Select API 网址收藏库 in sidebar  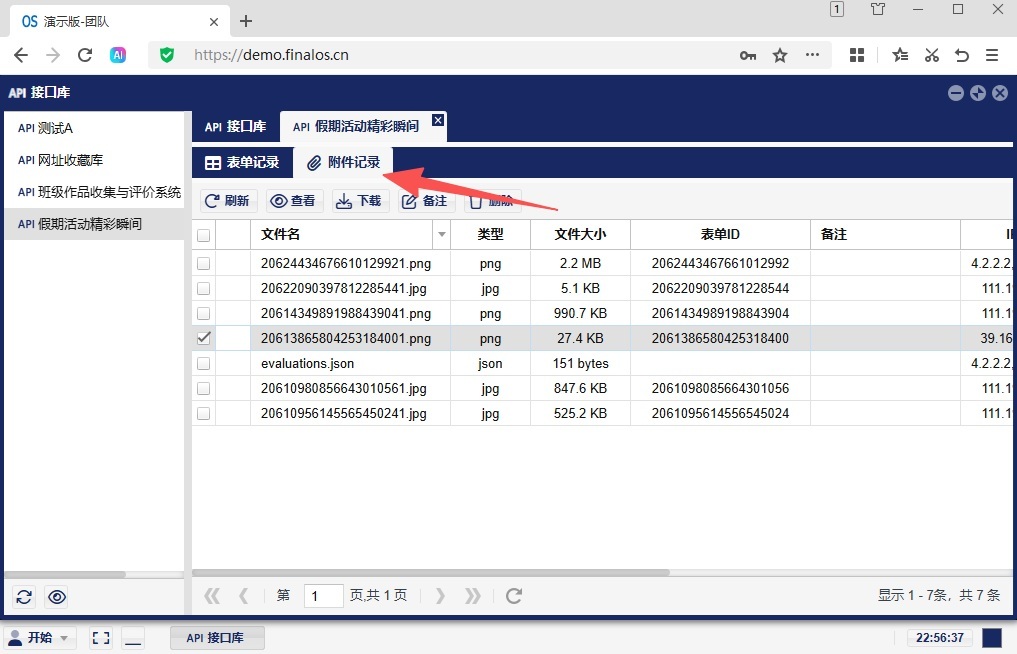pos(61,160)
